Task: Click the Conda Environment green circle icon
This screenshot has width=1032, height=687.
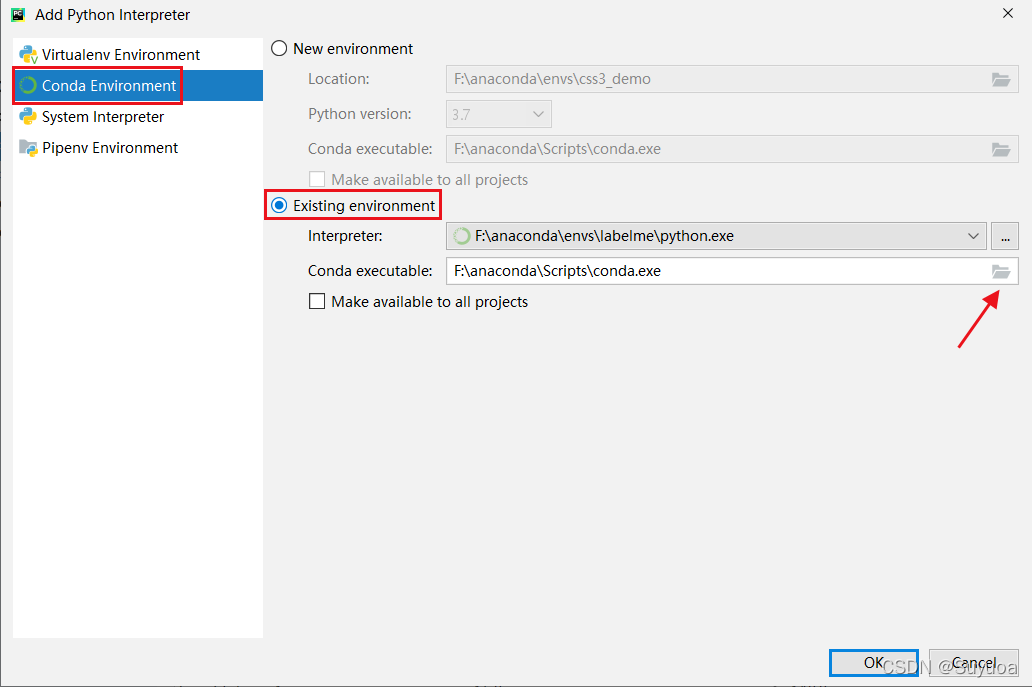Action: click(28, 86)
